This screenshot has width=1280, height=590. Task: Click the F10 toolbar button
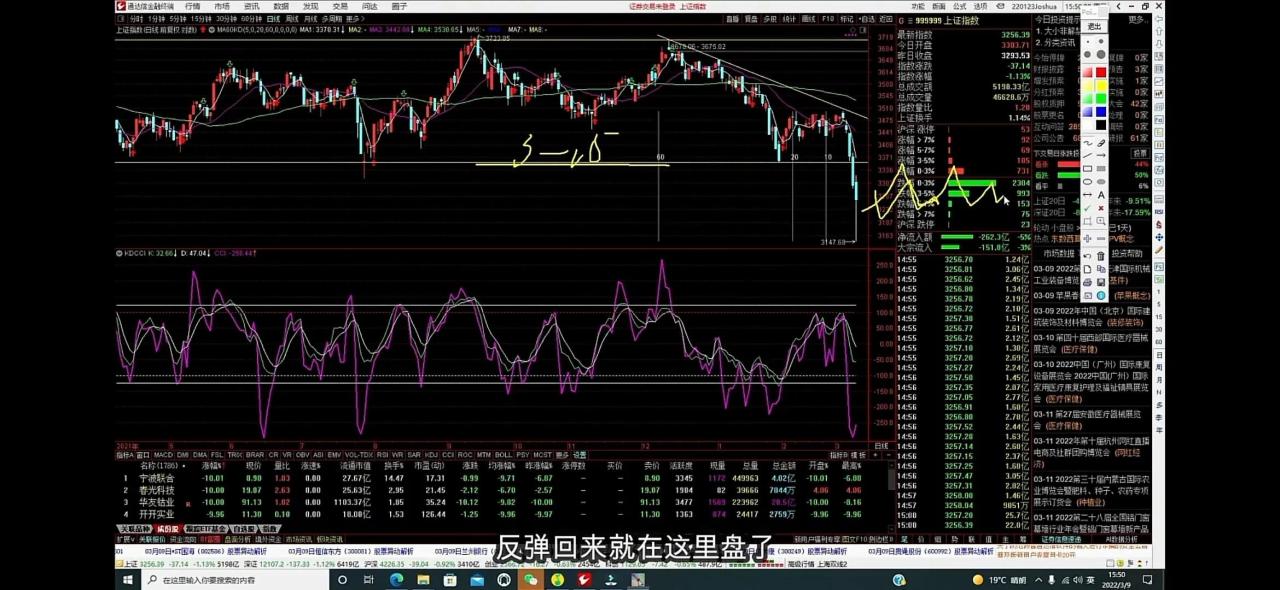point(828,19)
